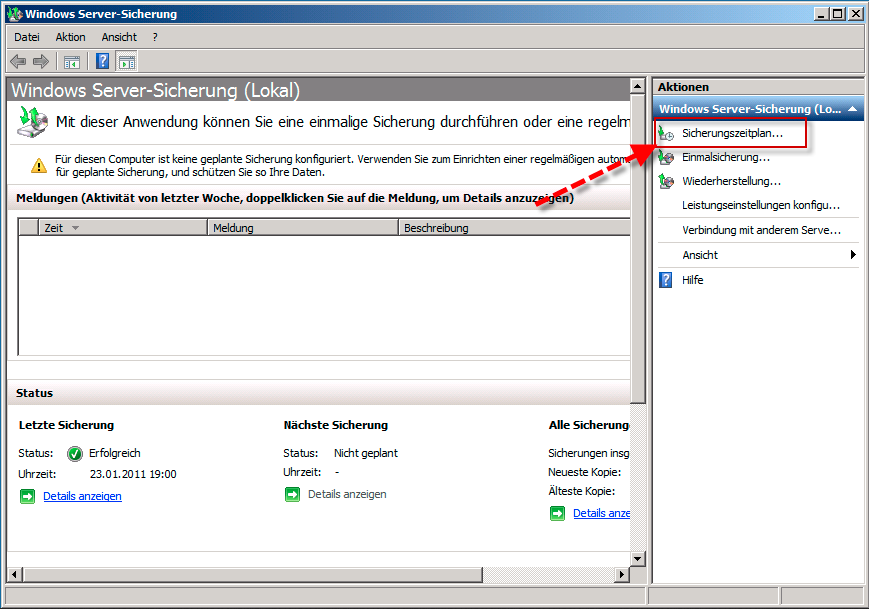
Task: Open Details anzeigen under Alle Sicherungen
Action: click(x=601, y=513)
